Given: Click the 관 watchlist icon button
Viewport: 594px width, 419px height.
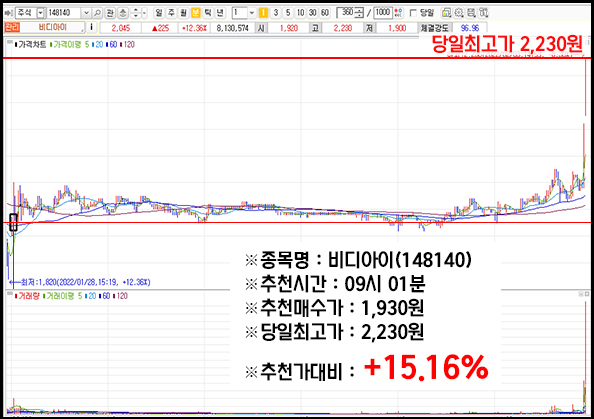Looking at the screenshot, I should (110, 13).
